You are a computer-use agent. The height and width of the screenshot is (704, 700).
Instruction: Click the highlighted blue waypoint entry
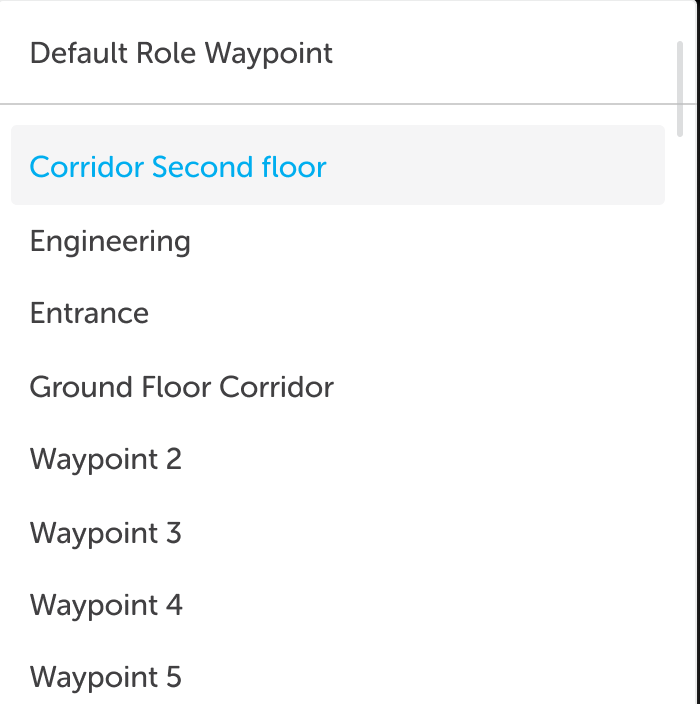(338, 165)
